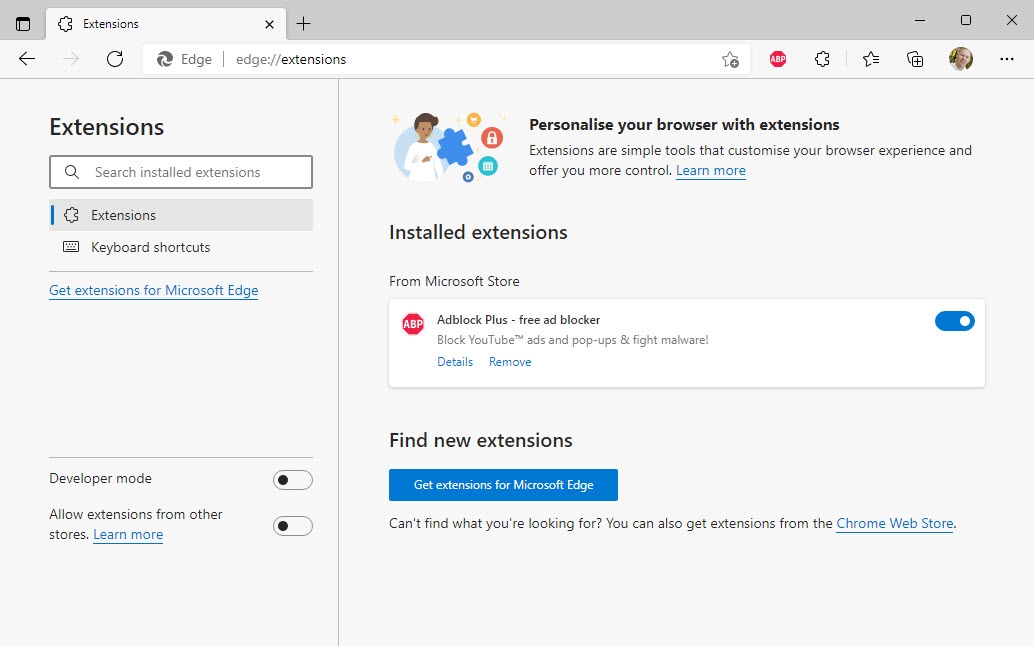Click the Adblock Plus logo in extension card
Screen dimensions: 1034x646
pyautogui.click(x=413, y=324)
